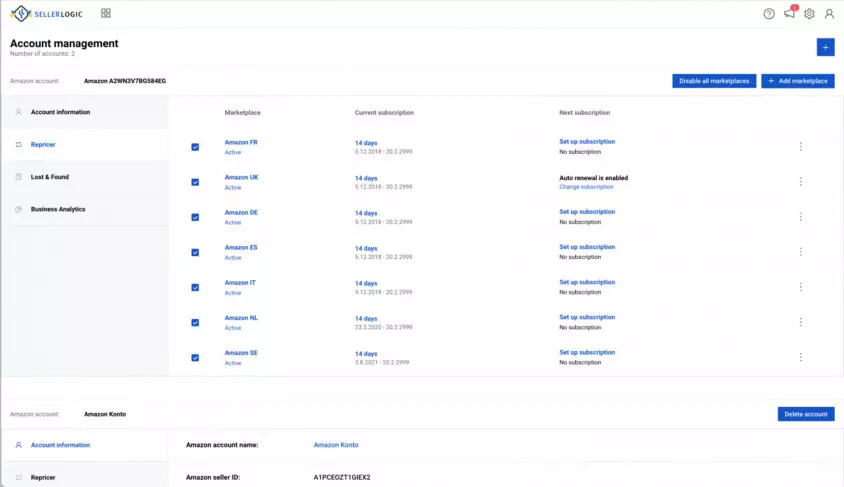Click Change subscription link for Amazon UK
Image resolution: width=844 pixels, height=487 pixels.
(586, 187)
